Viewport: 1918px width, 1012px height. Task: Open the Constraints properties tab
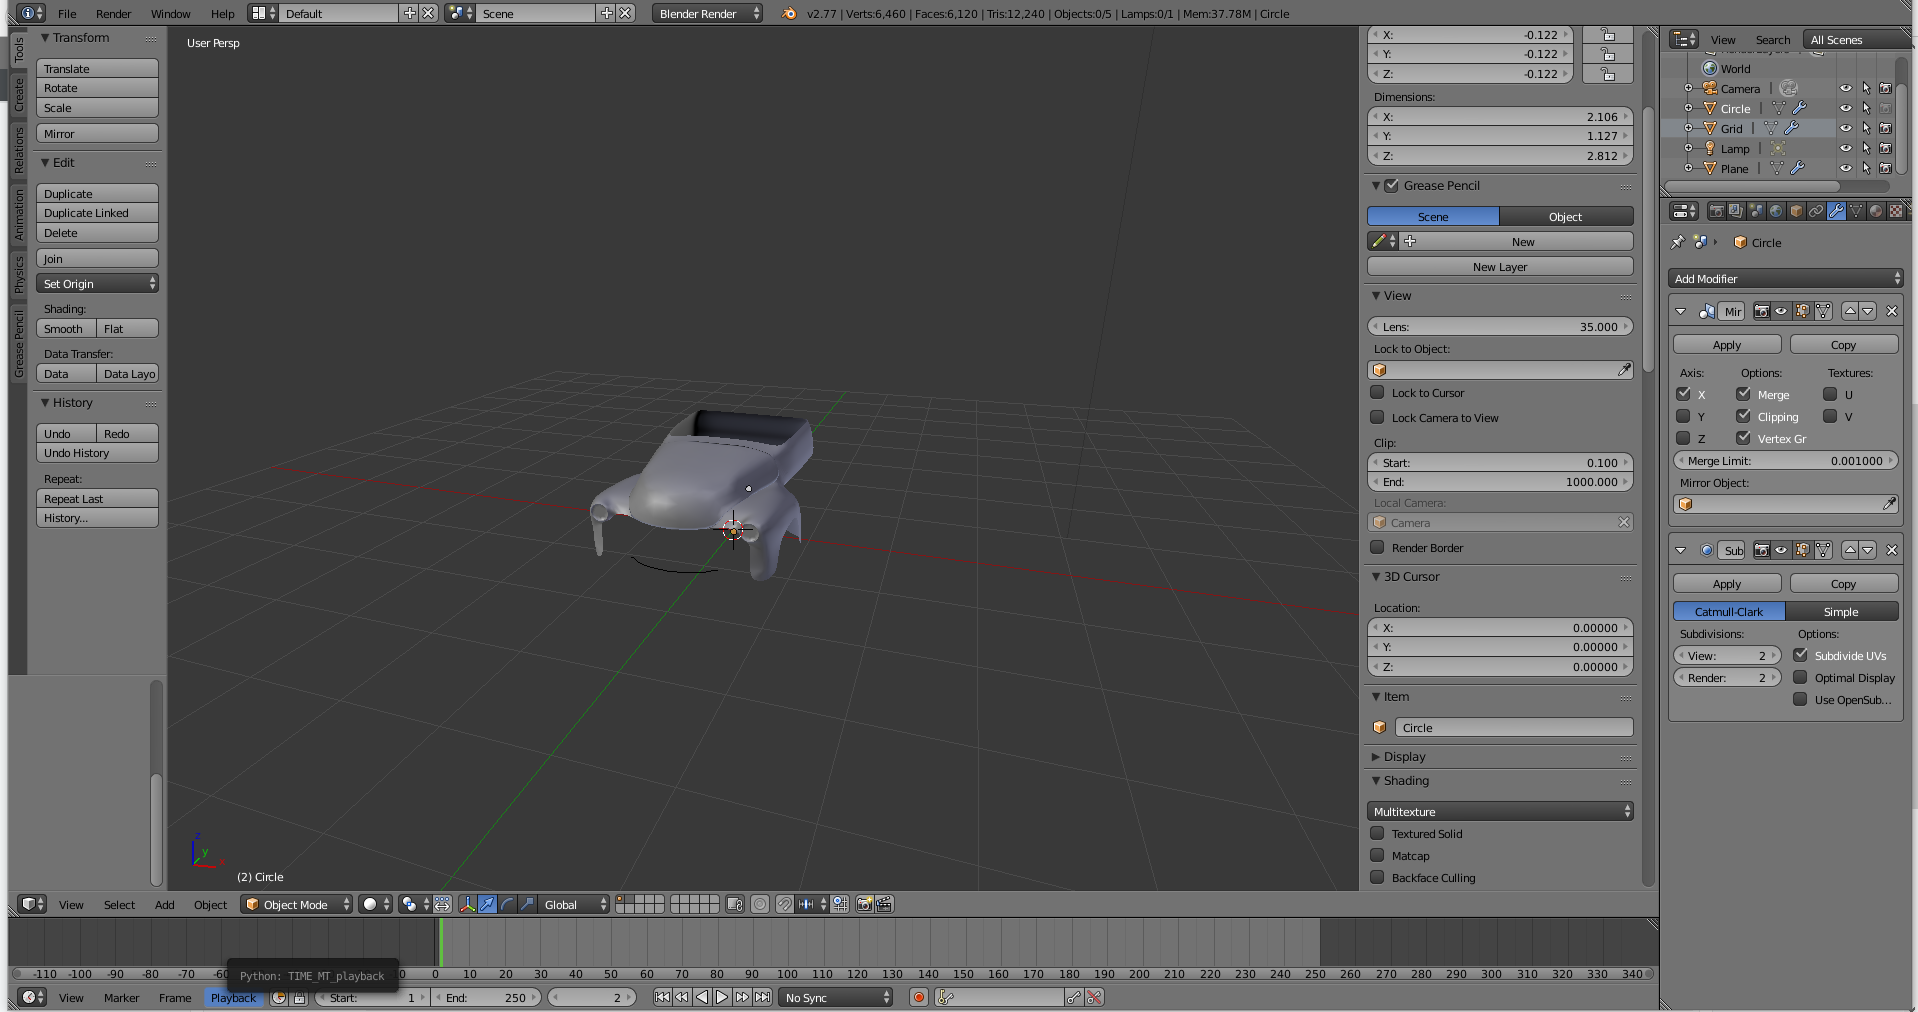[1816, 211]
